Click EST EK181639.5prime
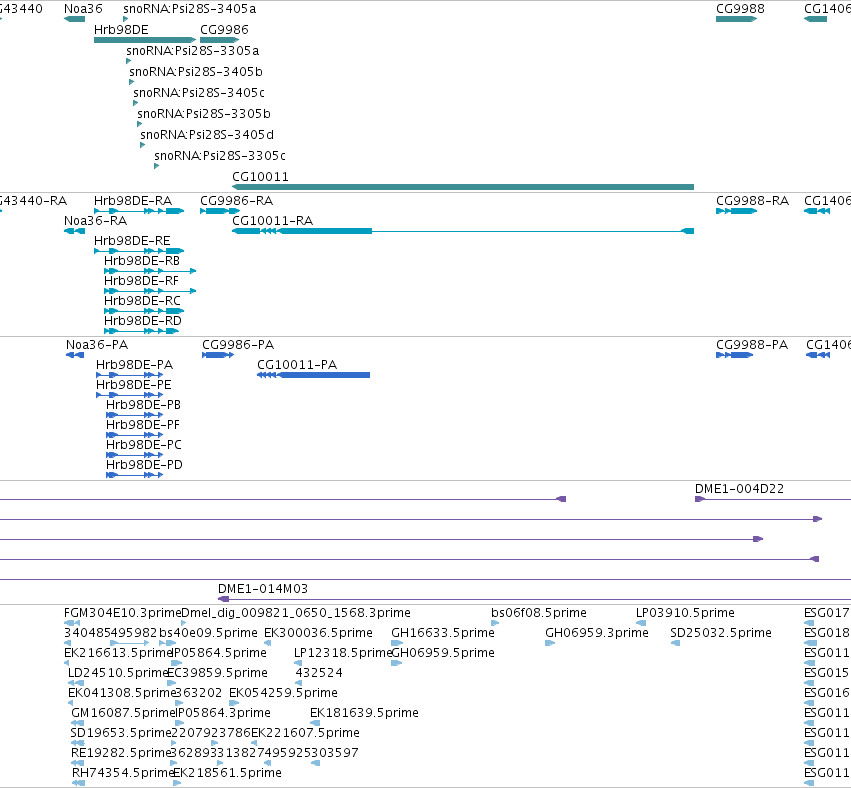This screenshot has width=851, height=788. point(364,713)
